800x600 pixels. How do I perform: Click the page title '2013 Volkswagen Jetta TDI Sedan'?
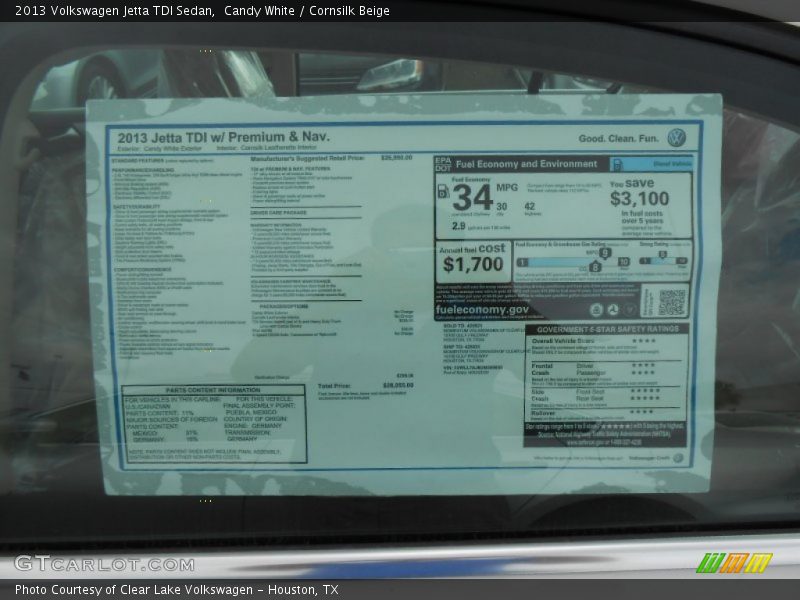(115, 11)
